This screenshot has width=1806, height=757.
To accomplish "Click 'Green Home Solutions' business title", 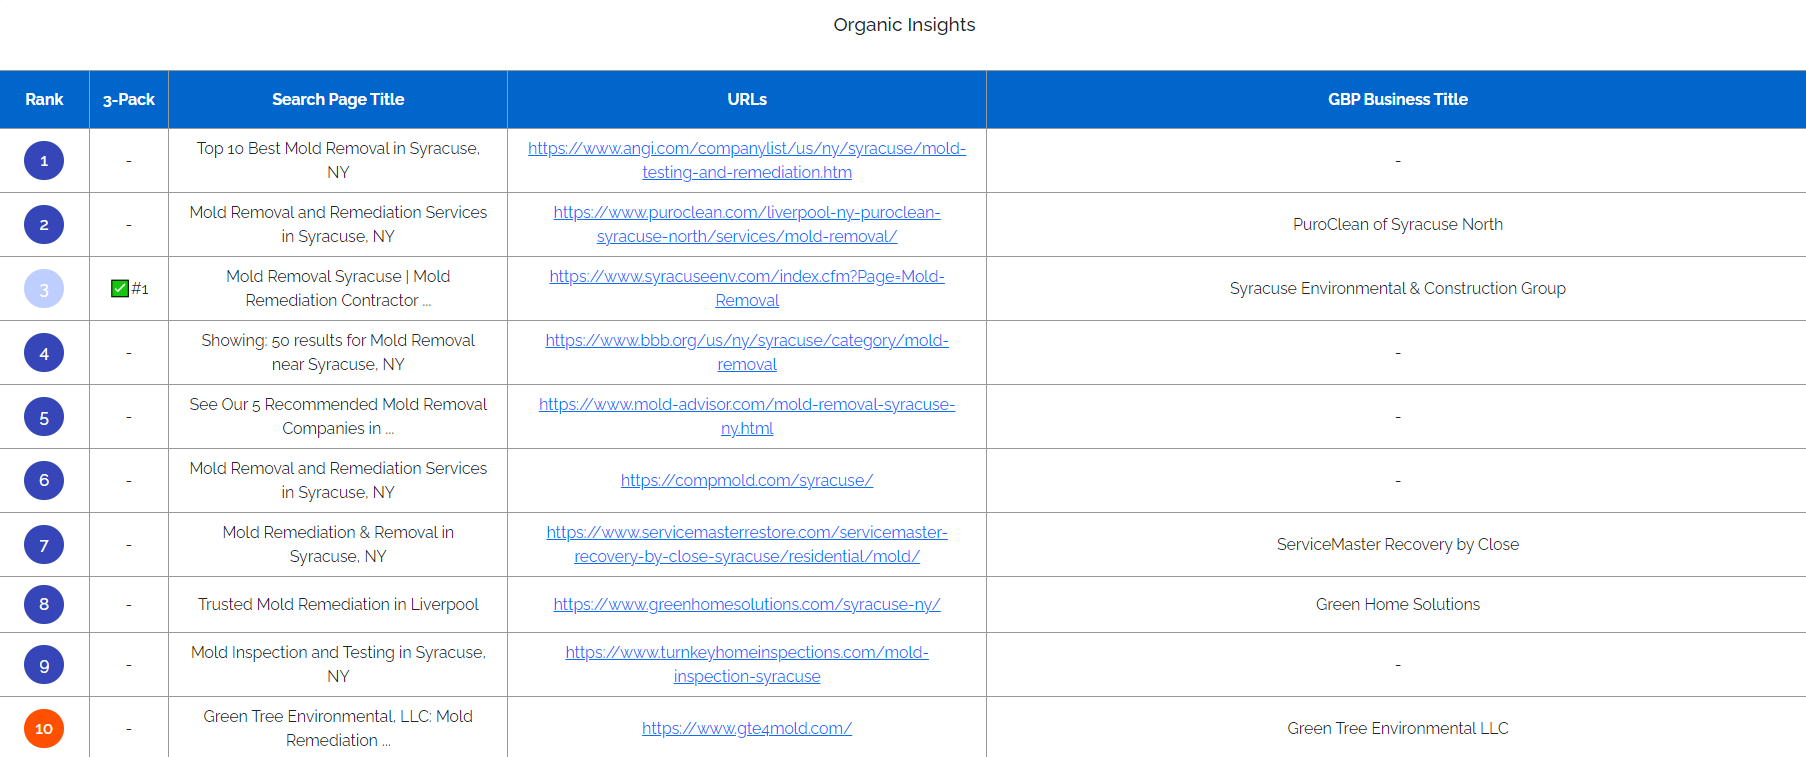I will pyautogui.click(x=1397, y=604).
